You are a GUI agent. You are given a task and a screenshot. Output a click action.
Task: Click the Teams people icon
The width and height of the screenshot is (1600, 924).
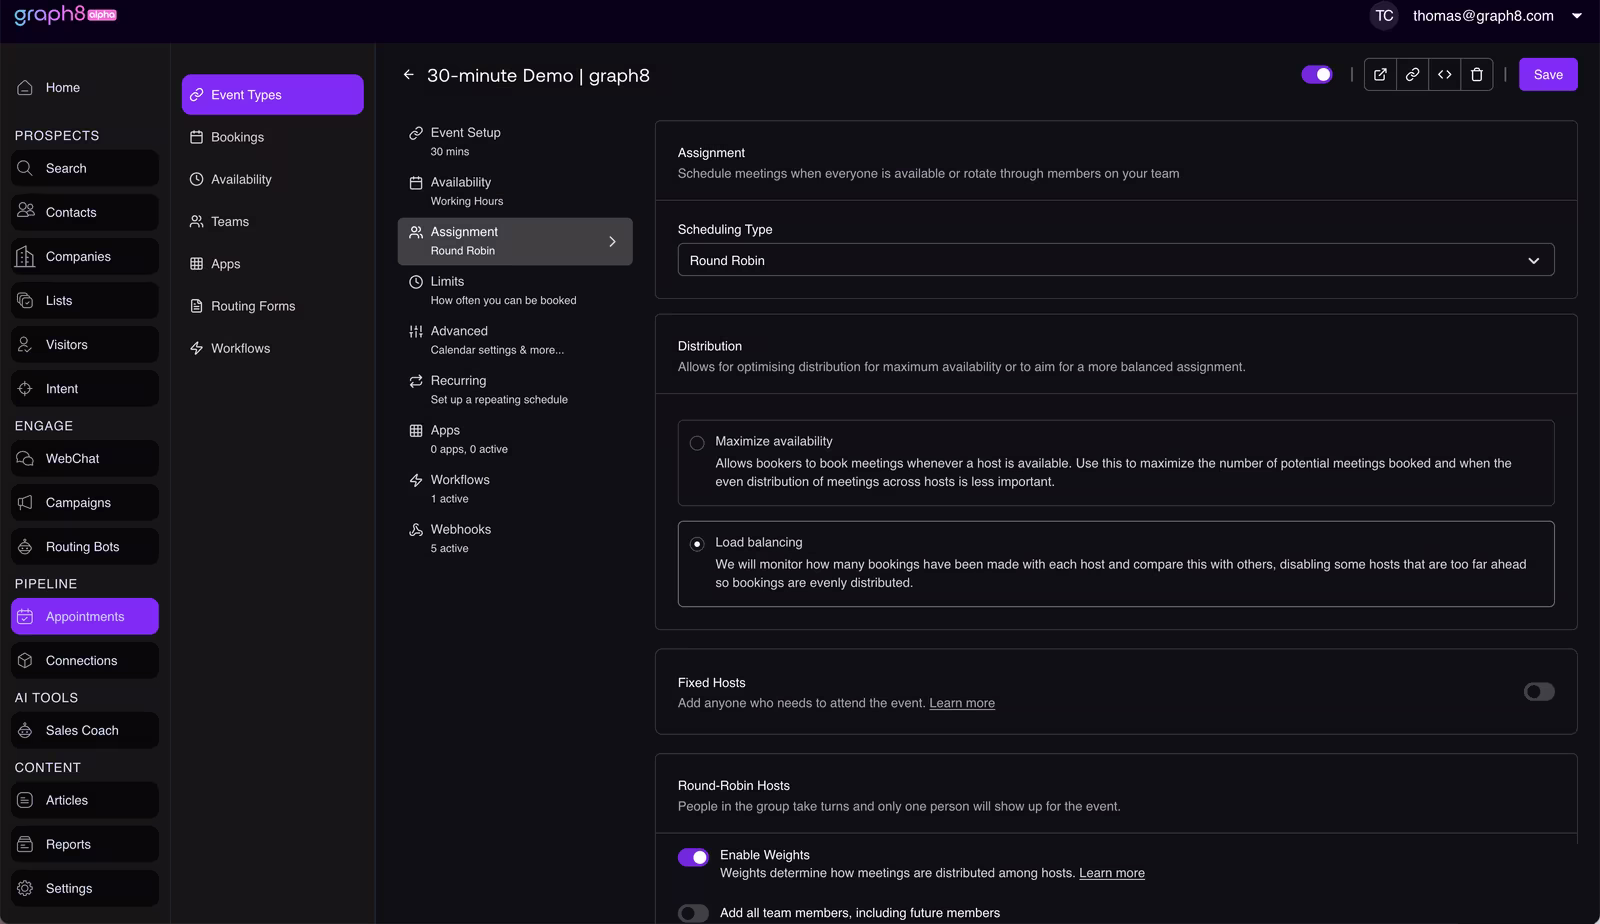point(197,222)
